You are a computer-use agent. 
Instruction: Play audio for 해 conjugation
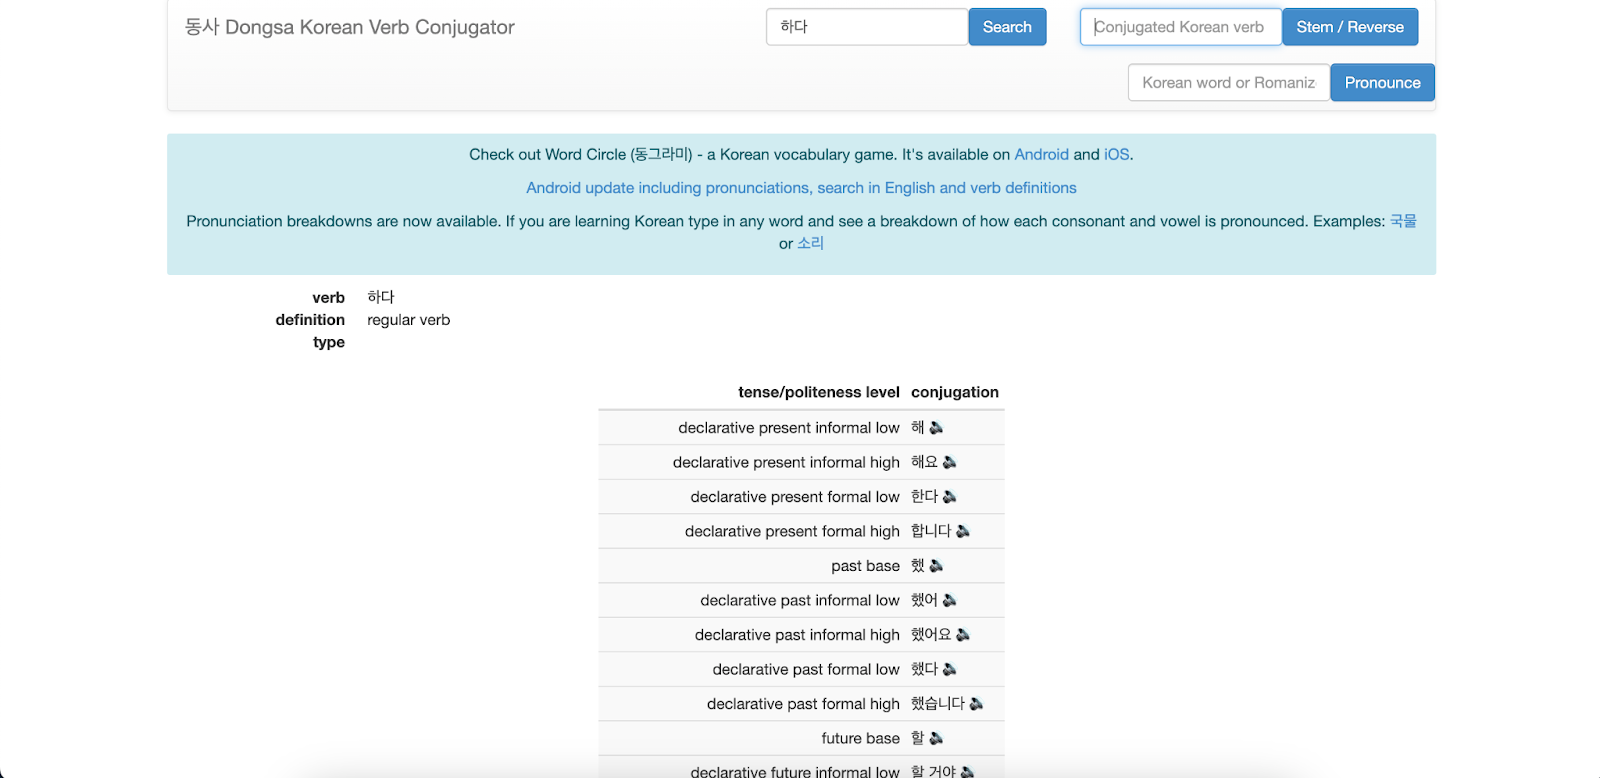click(x=936, y=428)
